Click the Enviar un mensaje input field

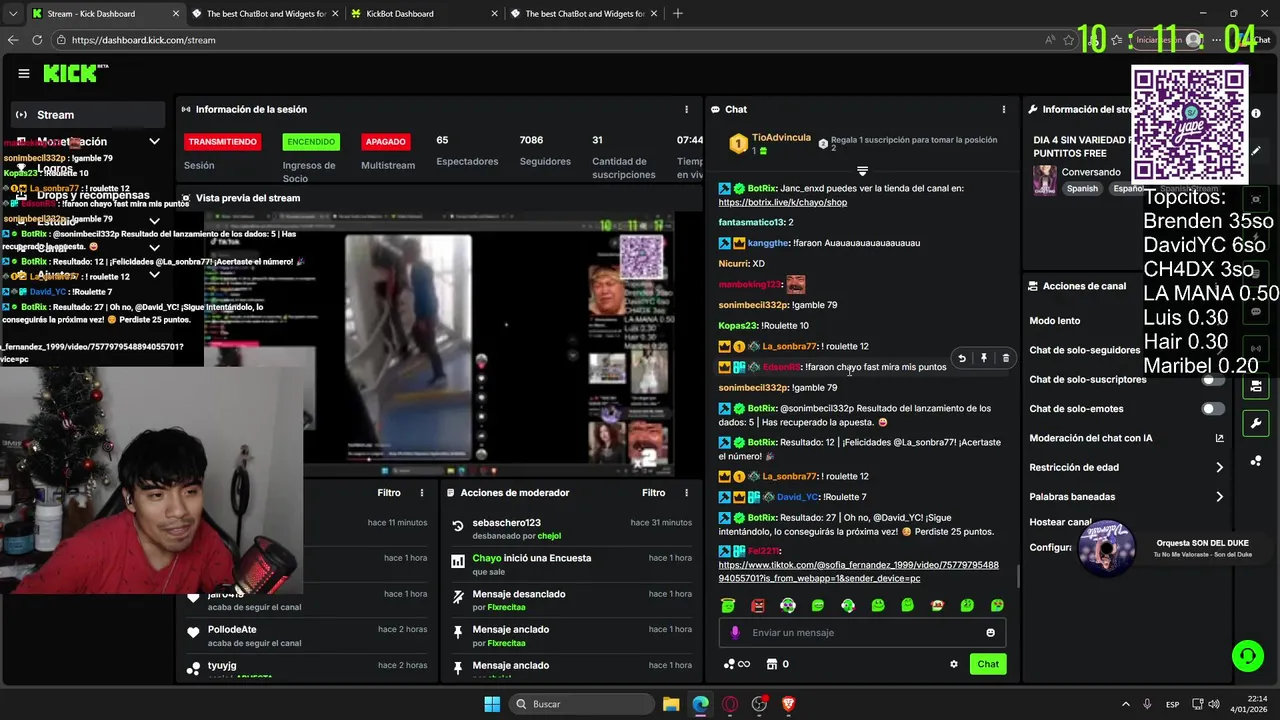point(862,632)
